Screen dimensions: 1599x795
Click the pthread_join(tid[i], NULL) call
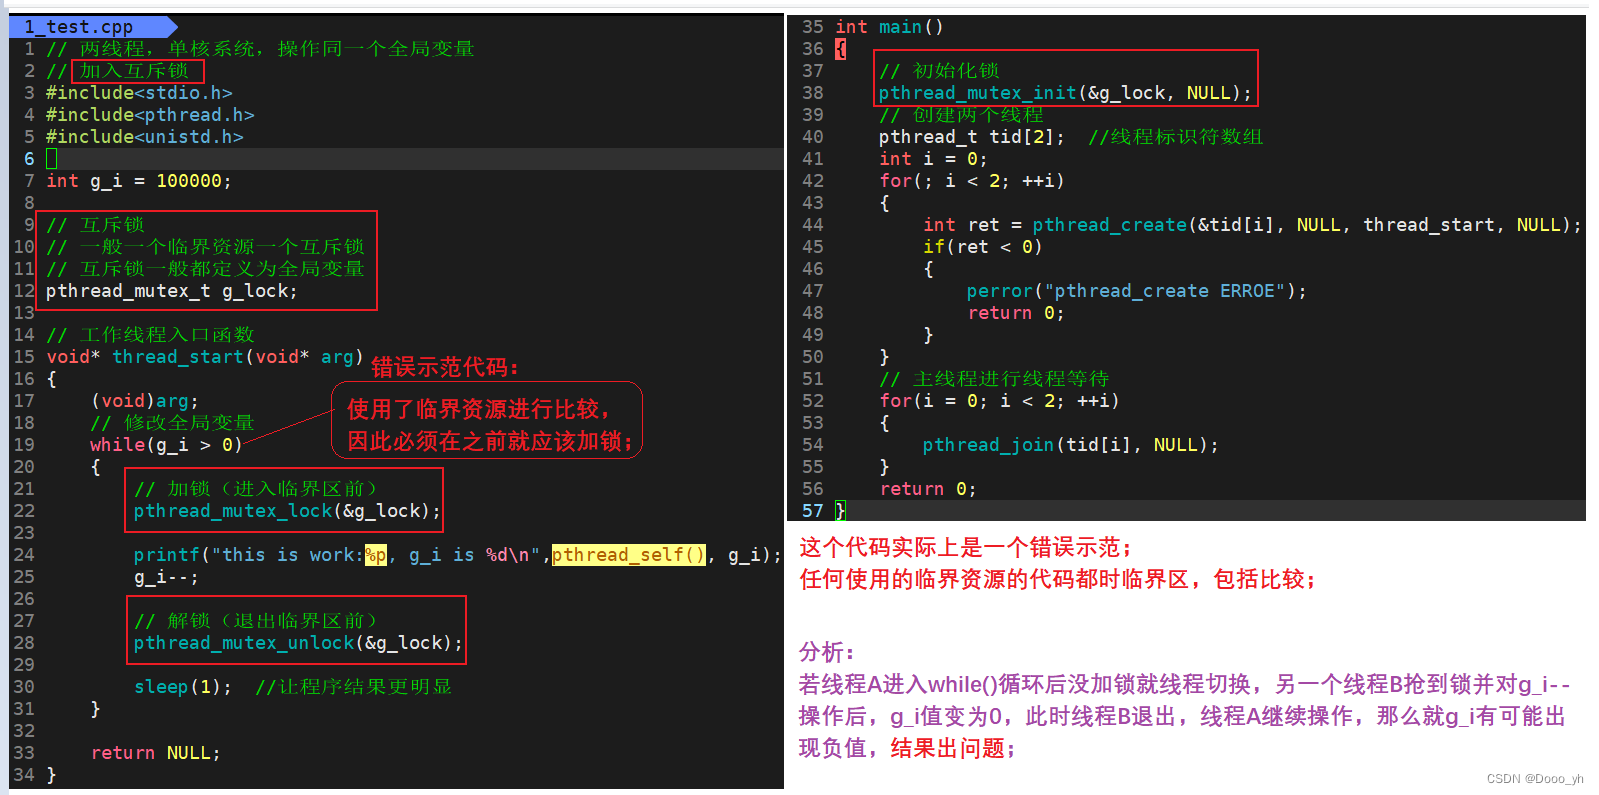point(1070,445)
